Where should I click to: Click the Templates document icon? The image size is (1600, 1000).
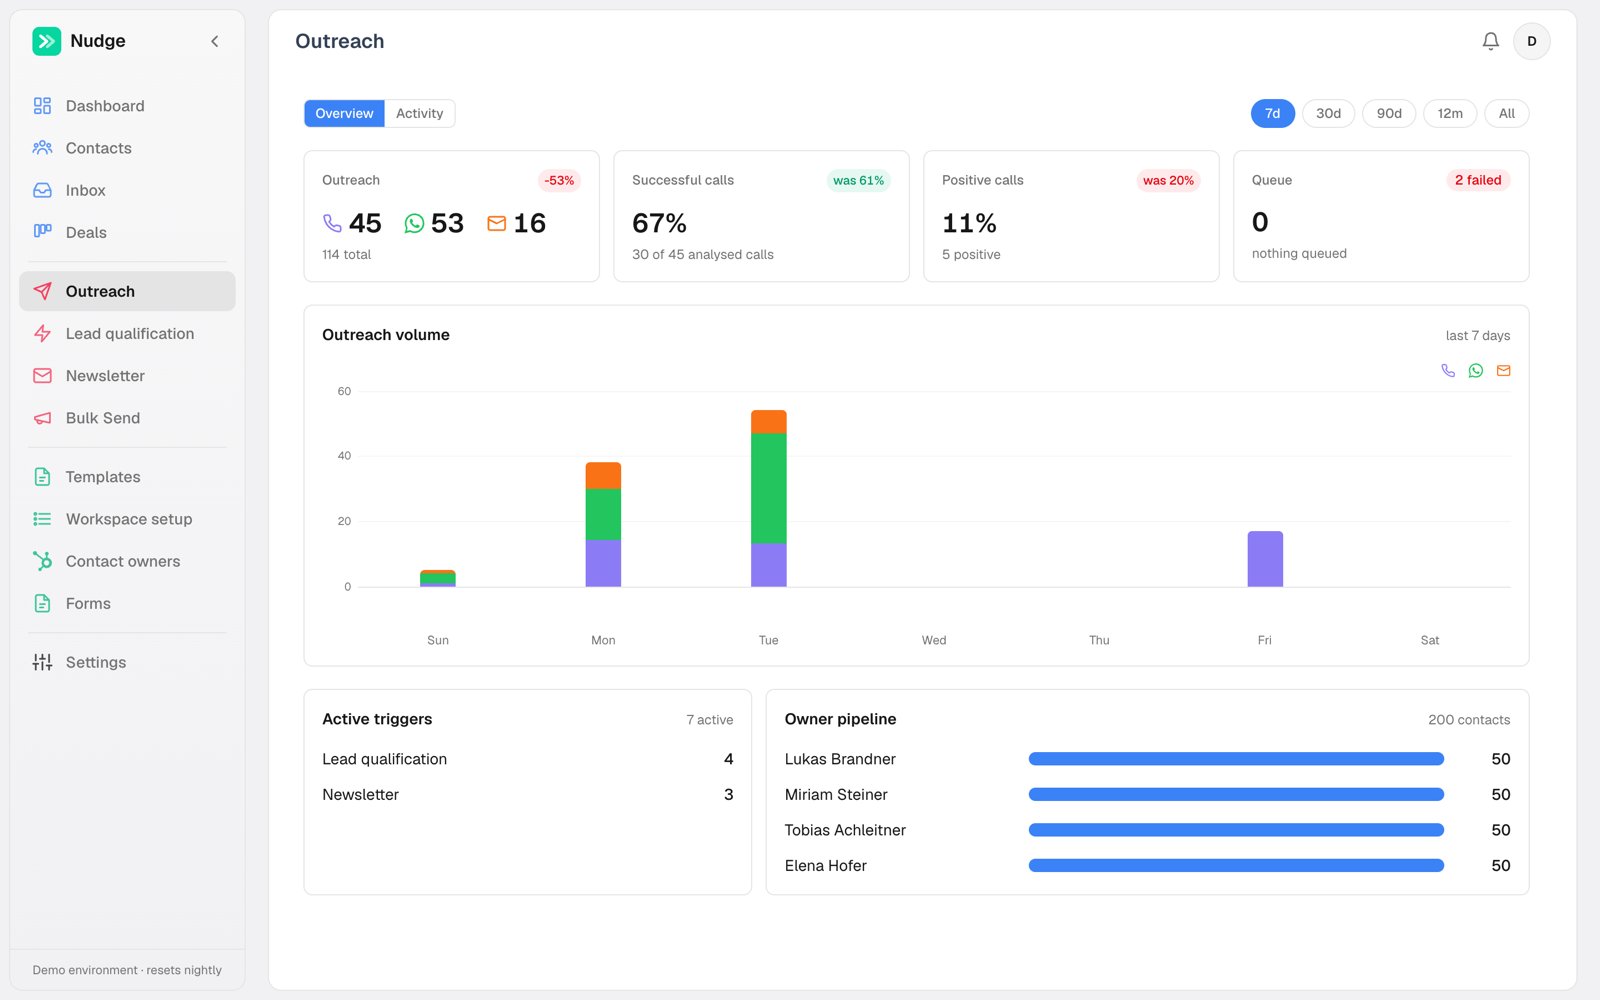pyautogui.click(x=42, y=477)
